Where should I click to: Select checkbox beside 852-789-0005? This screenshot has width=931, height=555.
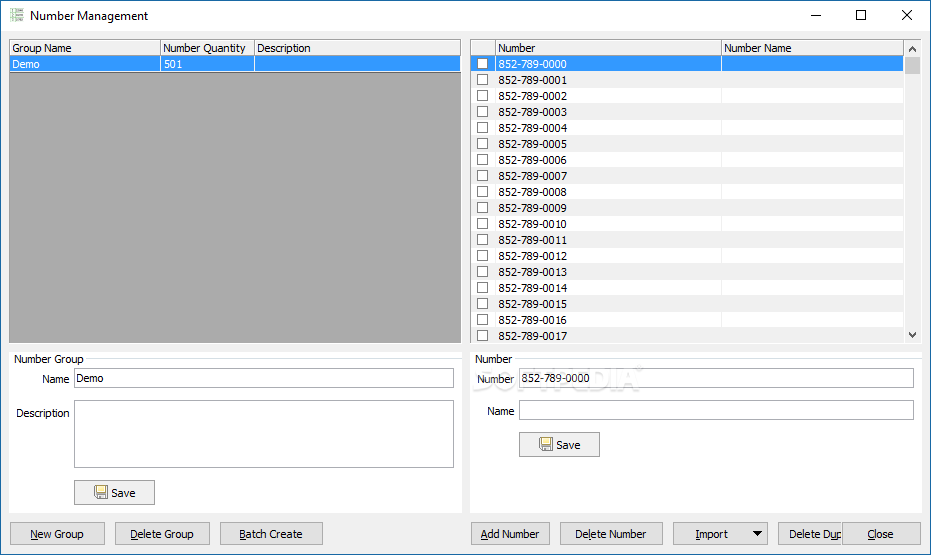click(x=483, y=144)
